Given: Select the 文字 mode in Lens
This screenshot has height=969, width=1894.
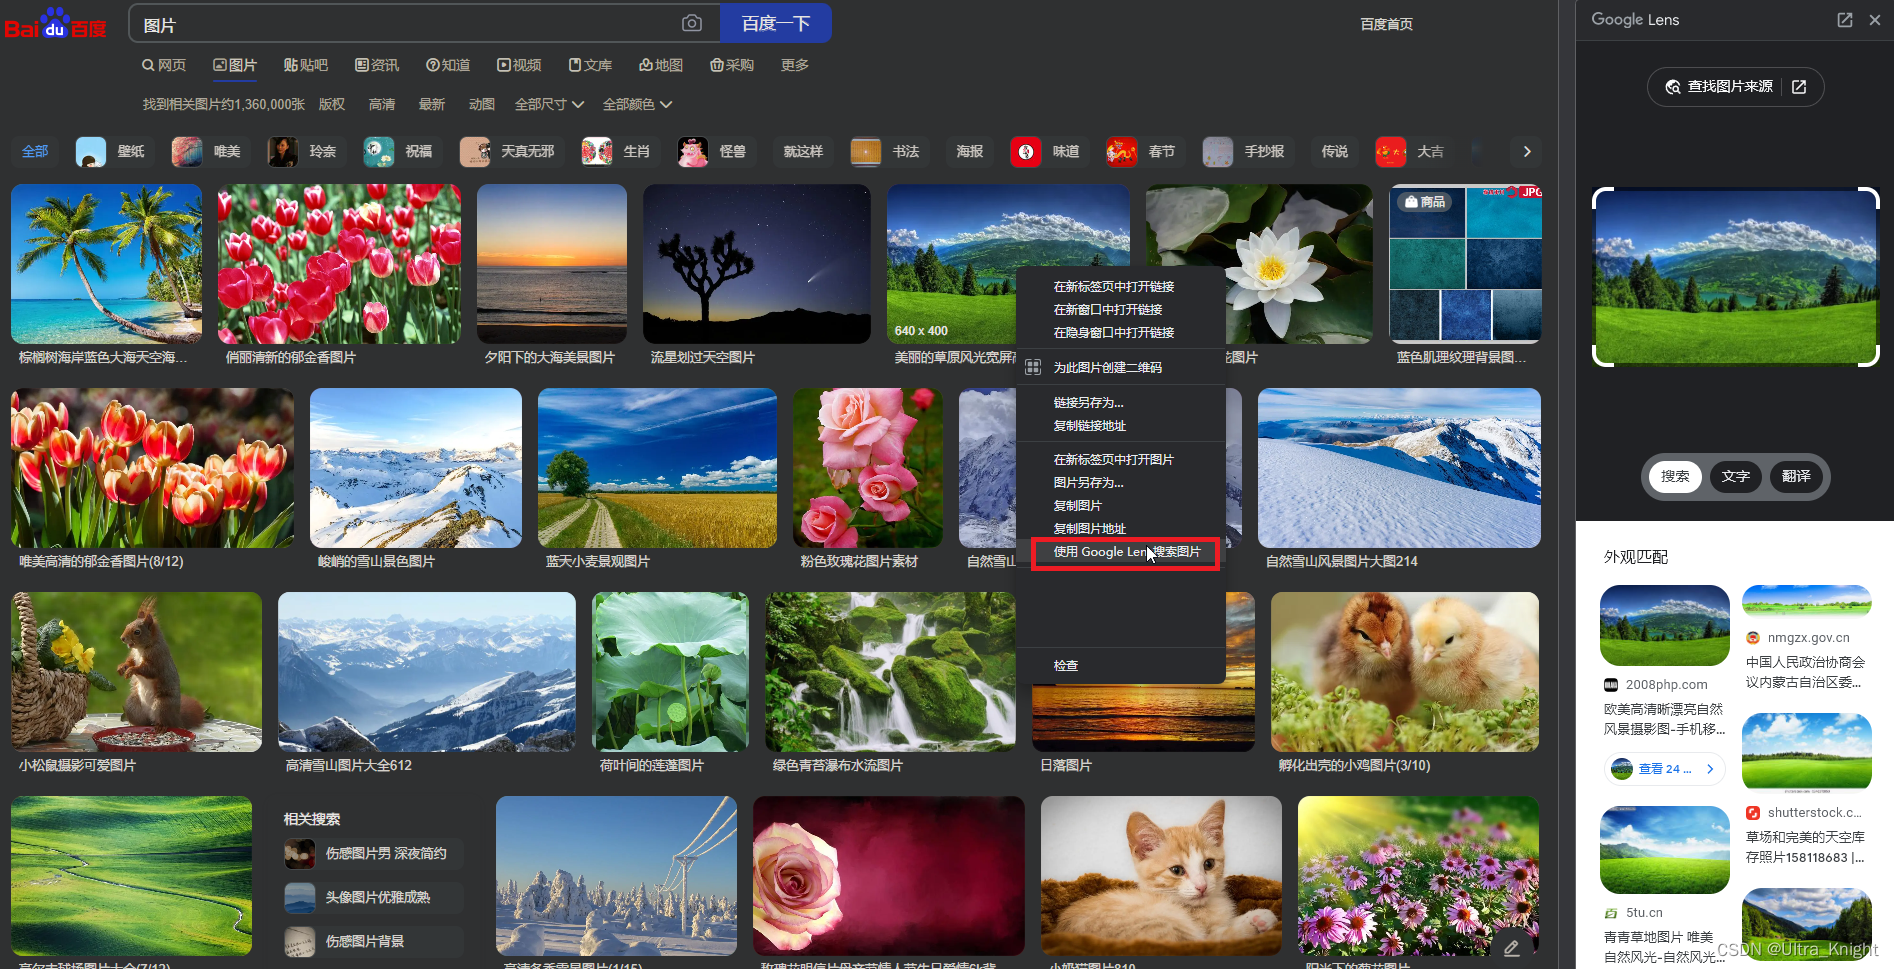Looking at the screenshot, I should click(x=1736, y=477).
